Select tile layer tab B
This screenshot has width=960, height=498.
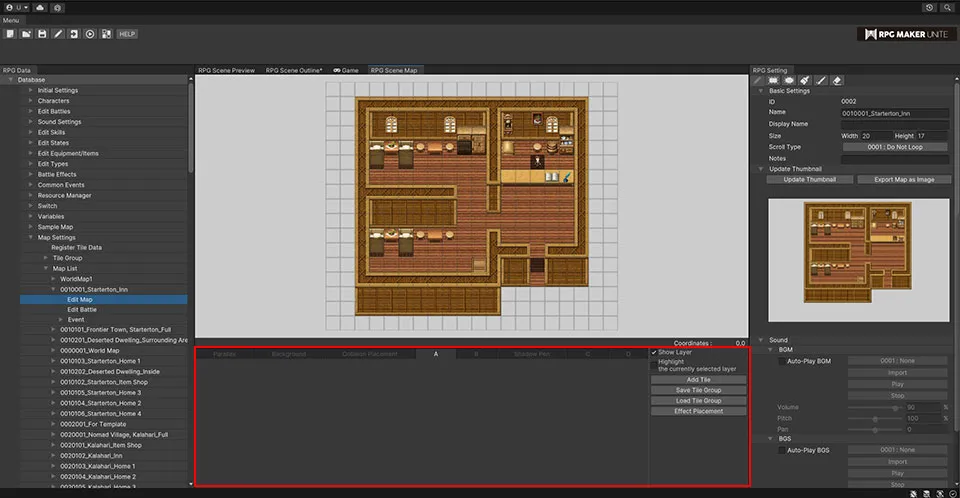pos(475,354)
